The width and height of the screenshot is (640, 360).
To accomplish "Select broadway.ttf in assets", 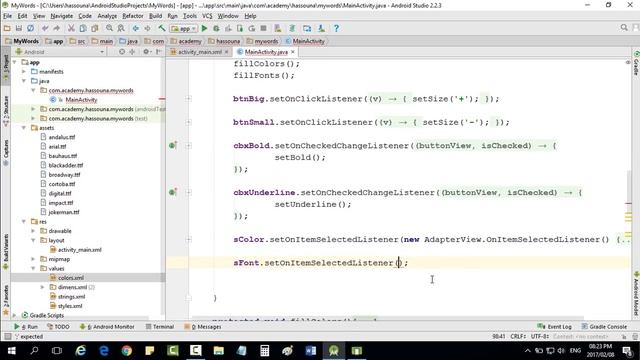I will click(64, 175).
